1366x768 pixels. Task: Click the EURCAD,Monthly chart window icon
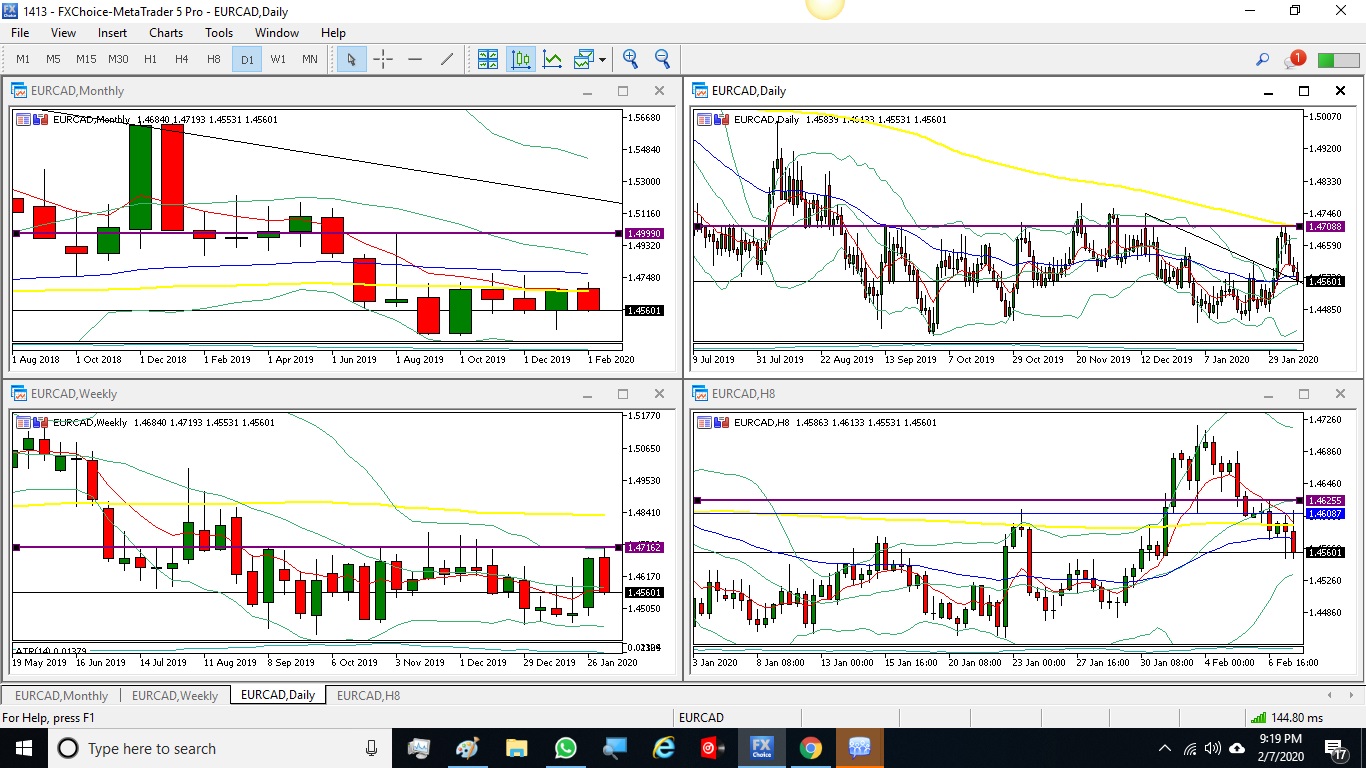point(19,90)
